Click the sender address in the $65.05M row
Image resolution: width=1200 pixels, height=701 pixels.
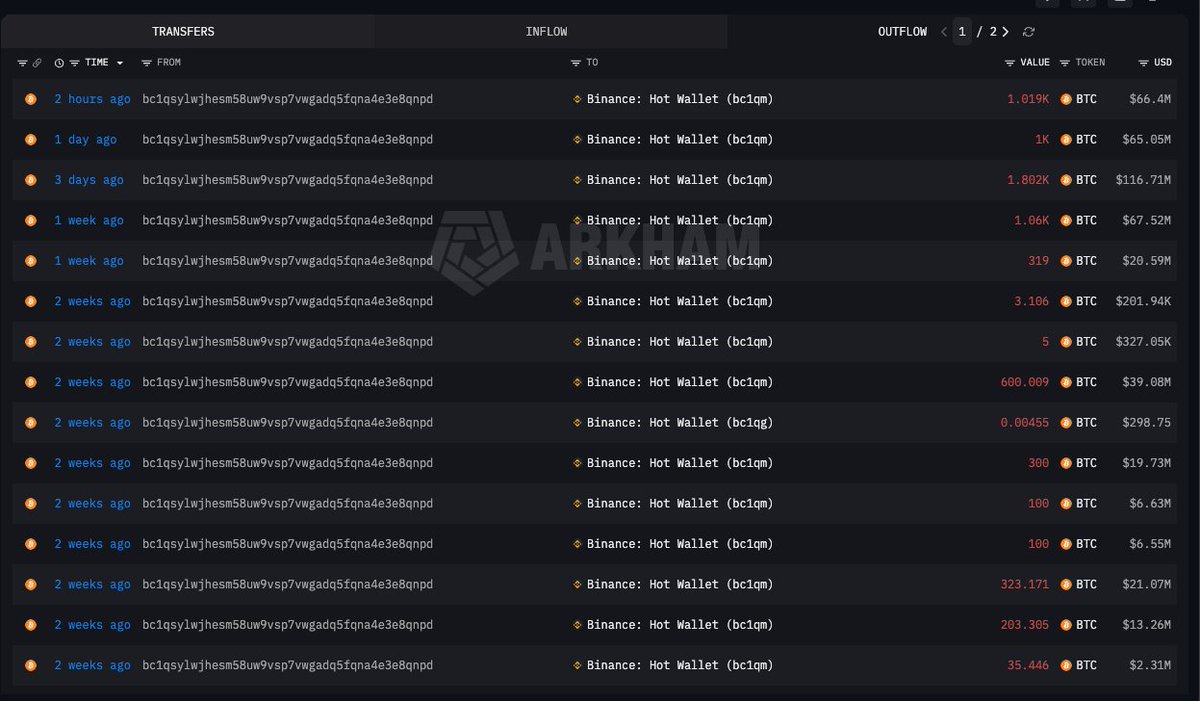tap(288, 140)
